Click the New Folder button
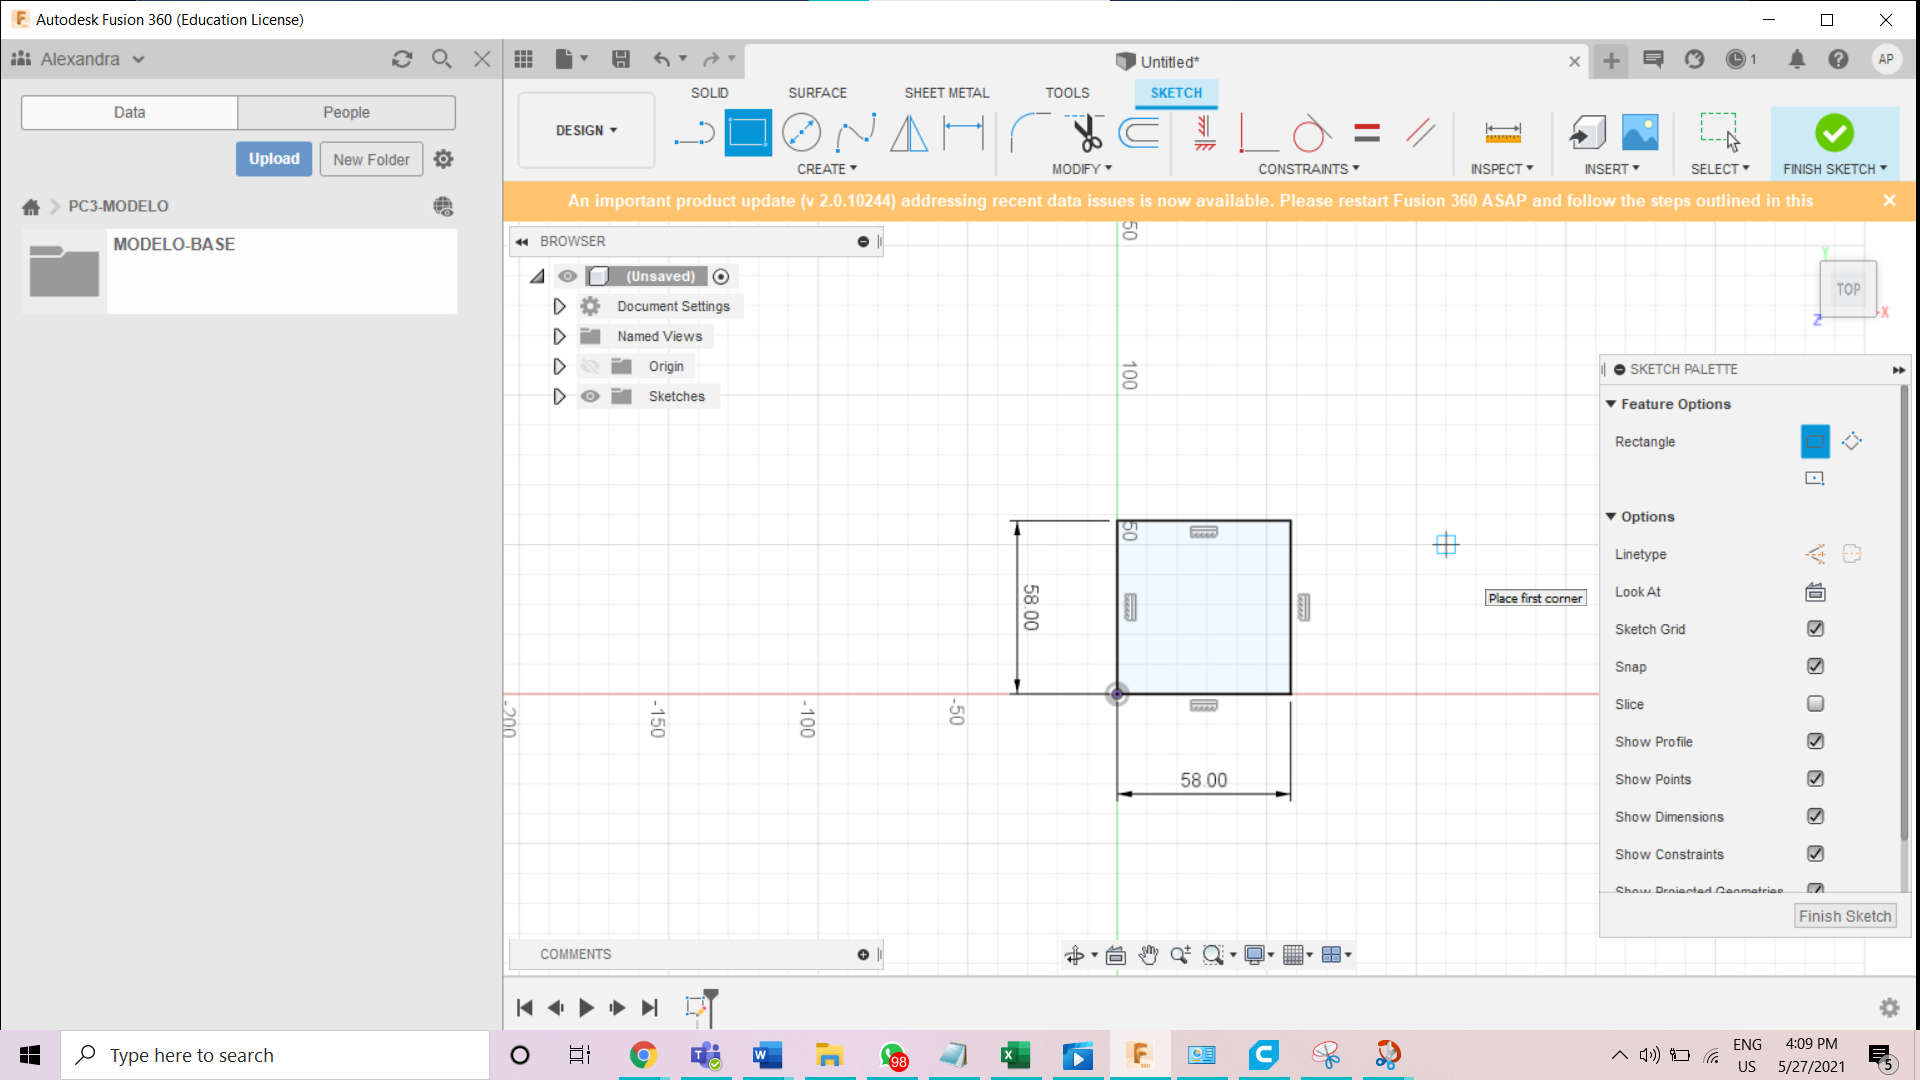 click(371, 159)
